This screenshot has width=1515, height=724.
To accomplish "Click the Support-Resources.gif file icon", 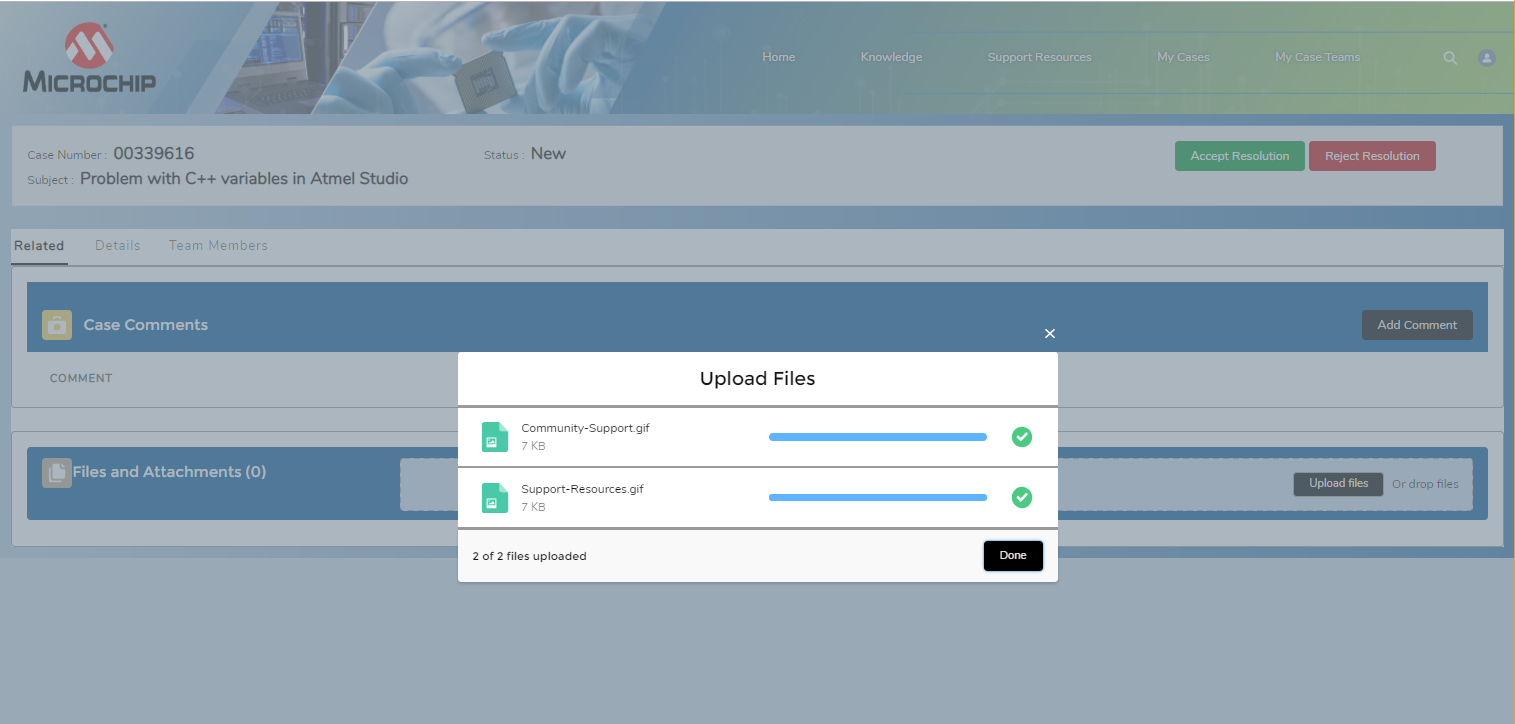I will point(495,498).
